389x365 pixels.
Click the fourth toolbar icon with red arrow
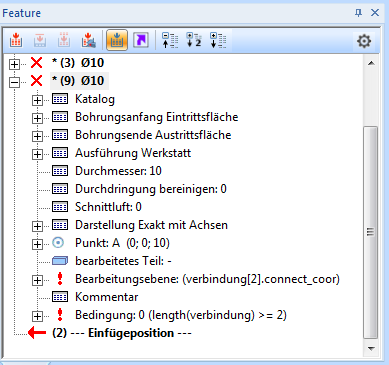click(89, 40)
